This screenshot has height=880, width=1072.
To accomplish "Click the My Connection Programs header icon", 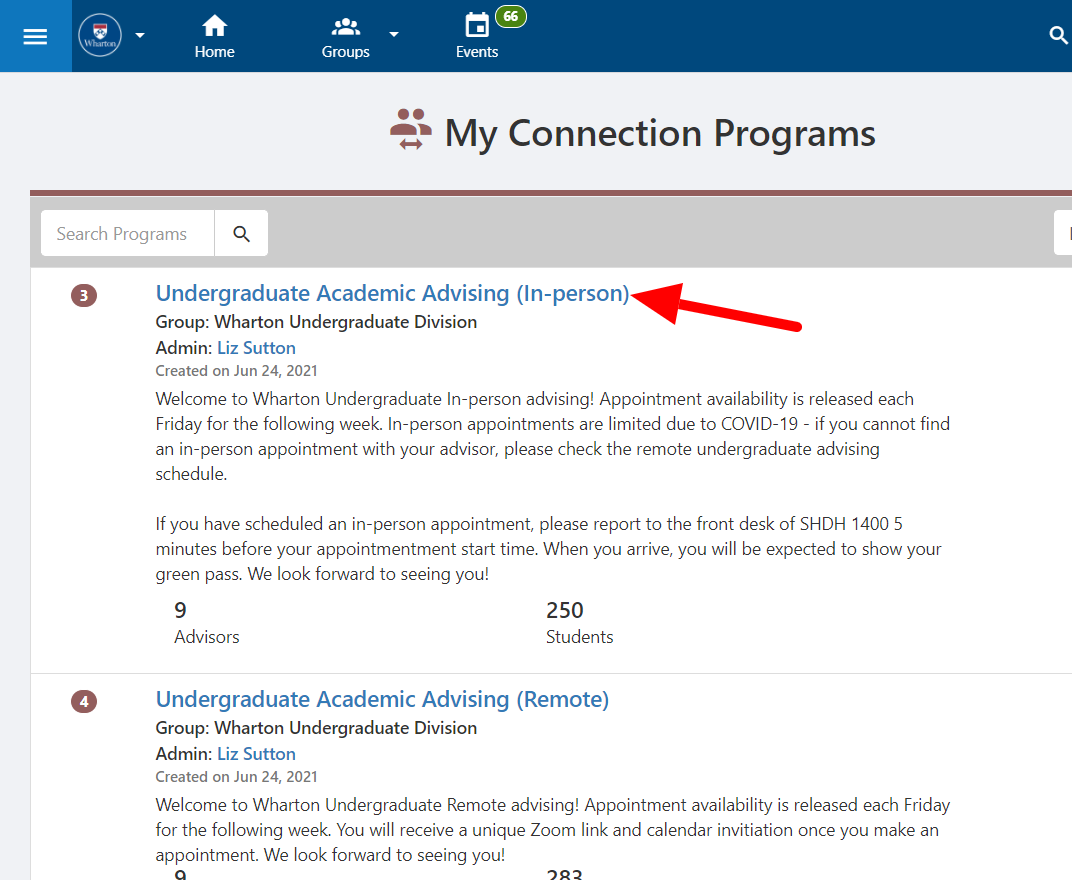I will click(x=411, y=130).
